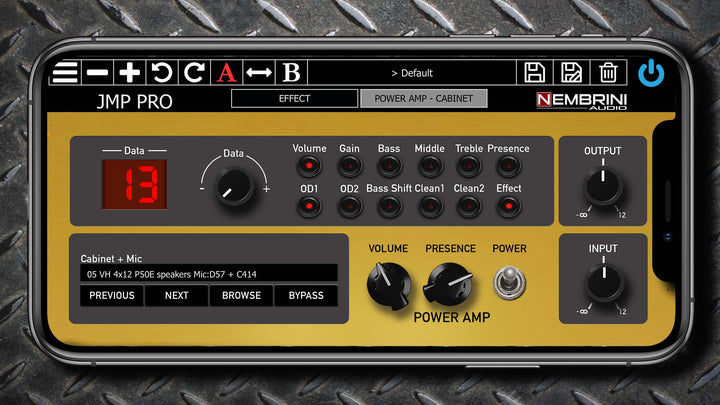Viewport: 720px width, 405px height.
Task: Click the plus zoom-in icon
Action: pyautogui.click(x=129, y=73)
